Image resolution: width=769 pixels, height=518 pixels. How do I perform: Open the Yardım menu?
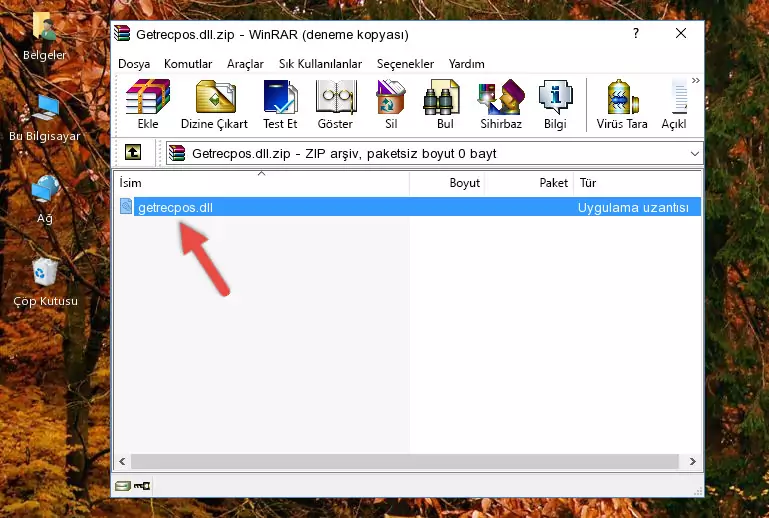pos(466,64)
